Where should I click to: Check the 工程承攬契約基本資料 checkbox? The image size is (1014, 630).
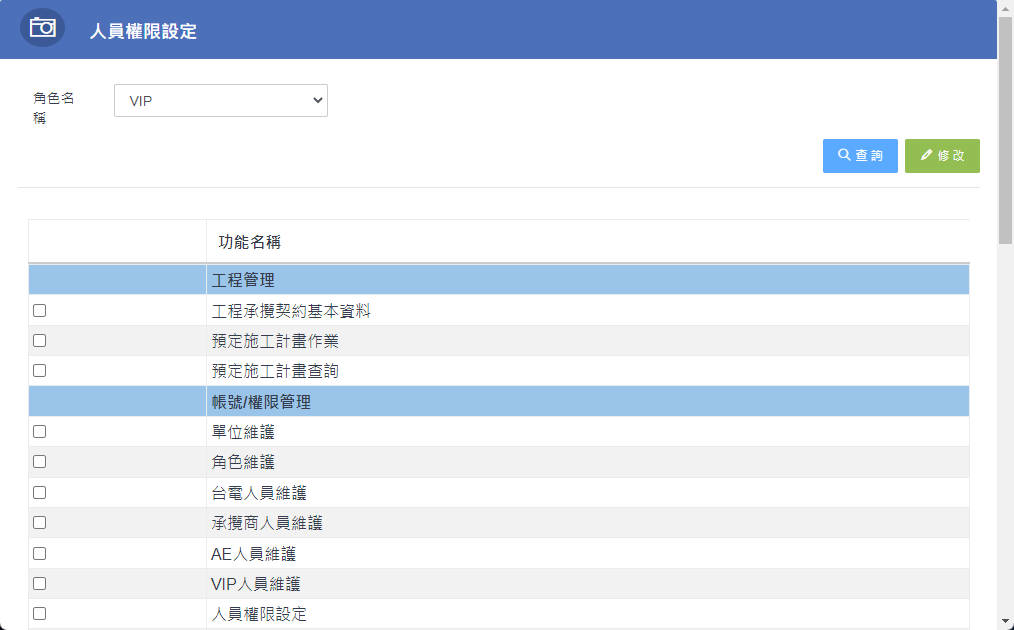click(x=39, y=310)
